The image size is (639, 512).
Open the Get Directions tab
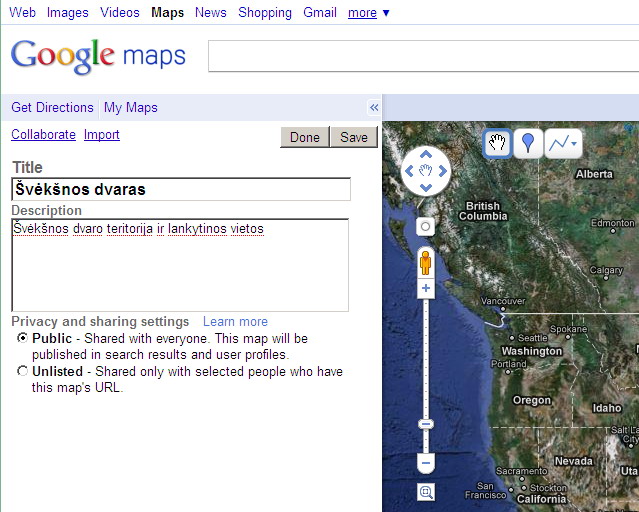tap(52, 108)
